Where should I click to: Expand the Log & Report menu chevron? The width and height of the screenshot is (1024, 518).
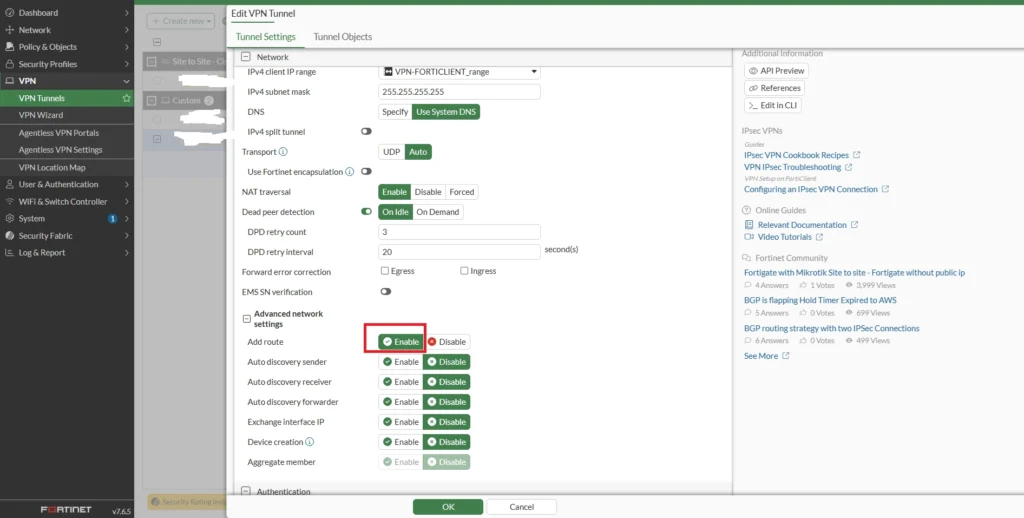126,253
